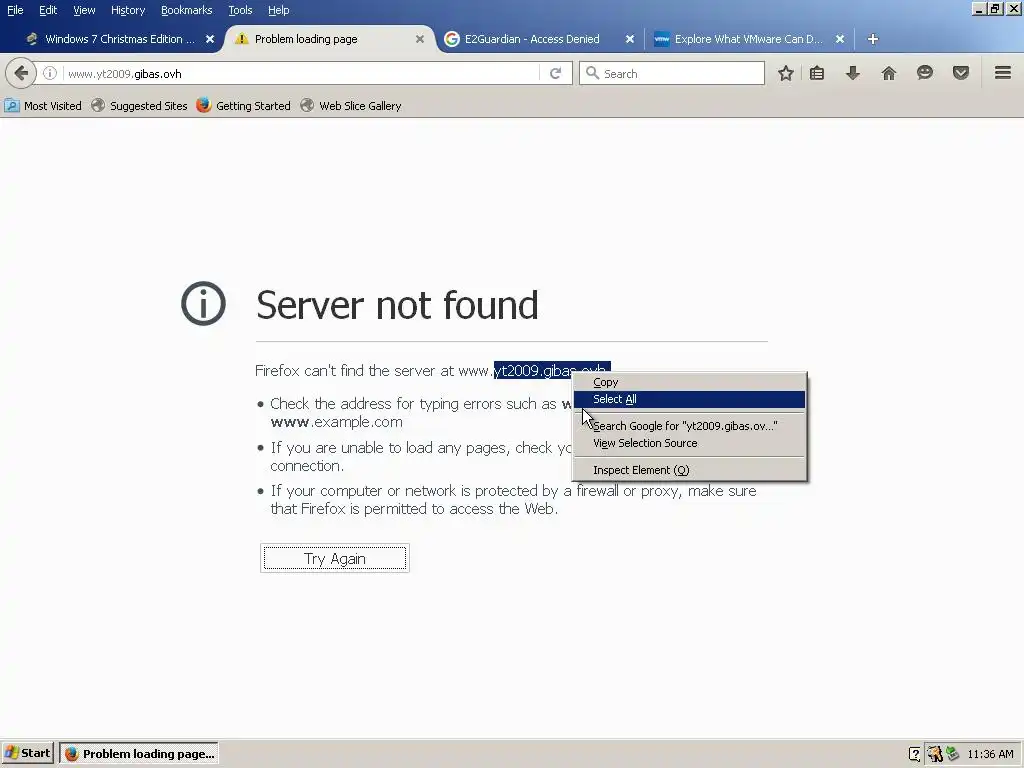The image size is (1024, 768).
Task: Choose Search Google for yt2009.gibas.ov
Action: pyautogui.click(x=689, y=426)
